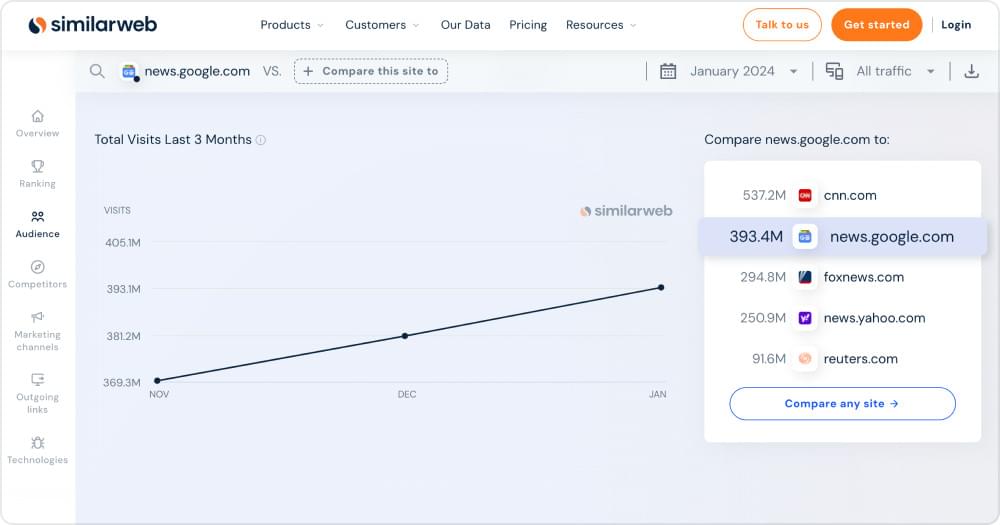The height and width of the screenshot is (525, 1000).
Task: Select cnn.com in comparison list
Action: click(849, 195)
